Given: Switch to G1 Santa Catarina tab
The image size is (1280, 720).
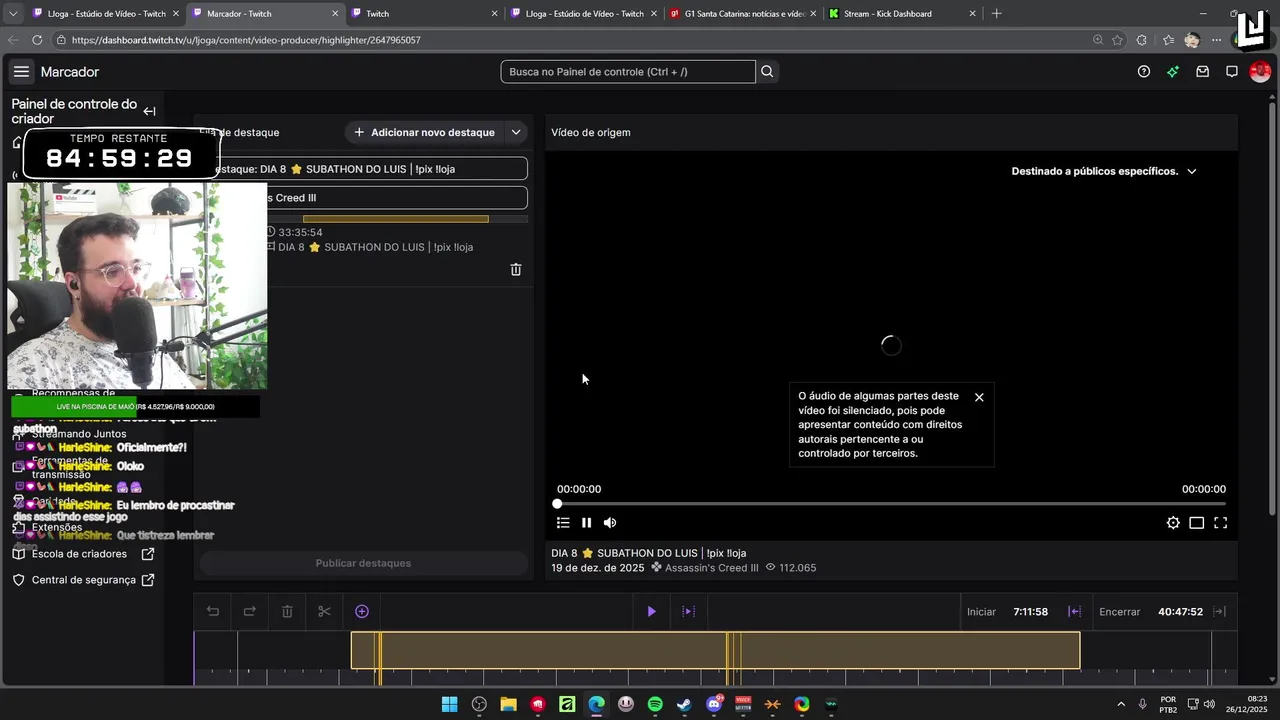Looking at the screenshot, I should pos(743,14).
